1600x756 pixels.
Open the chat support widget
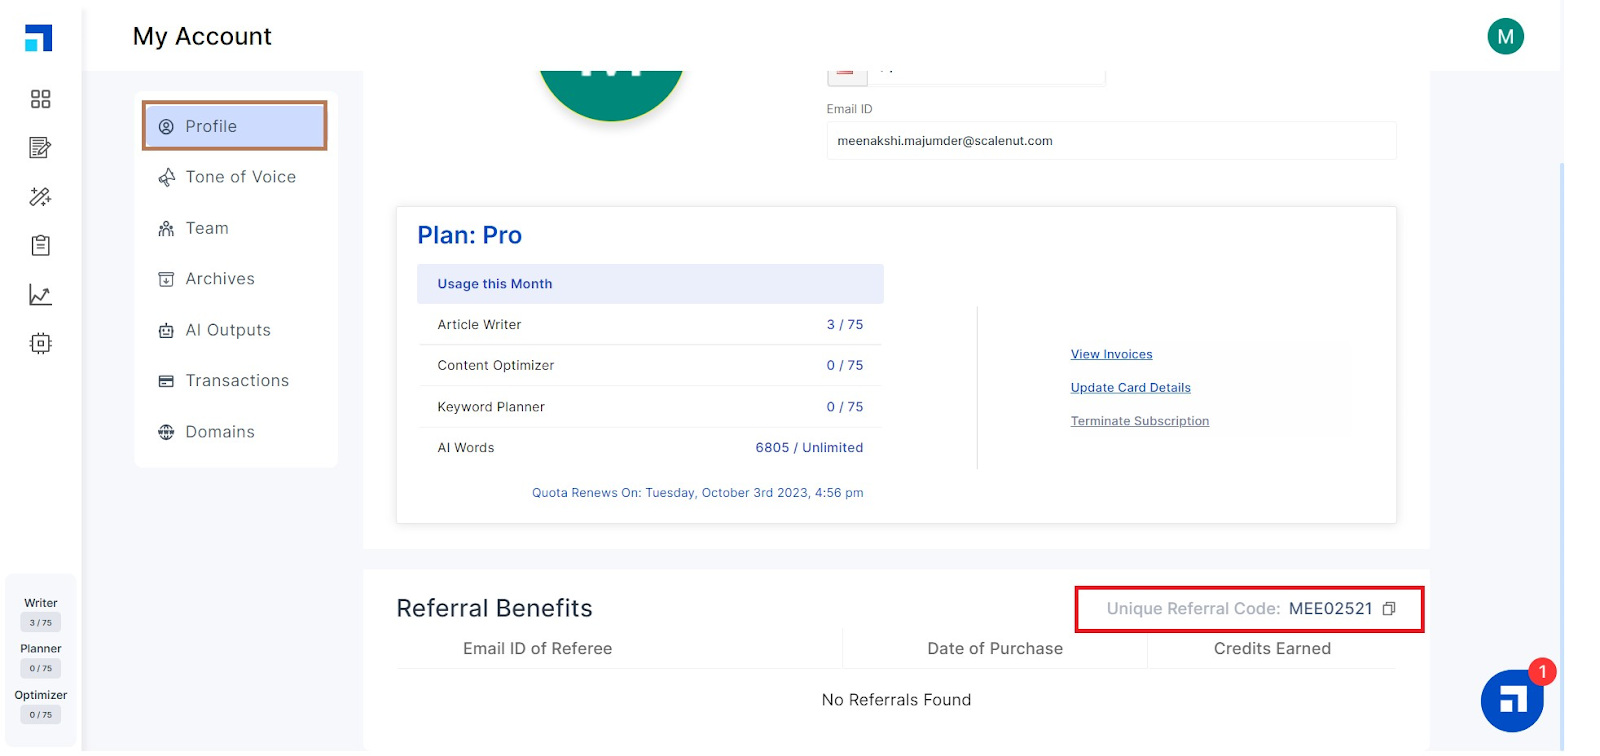tap(1512, 701)
